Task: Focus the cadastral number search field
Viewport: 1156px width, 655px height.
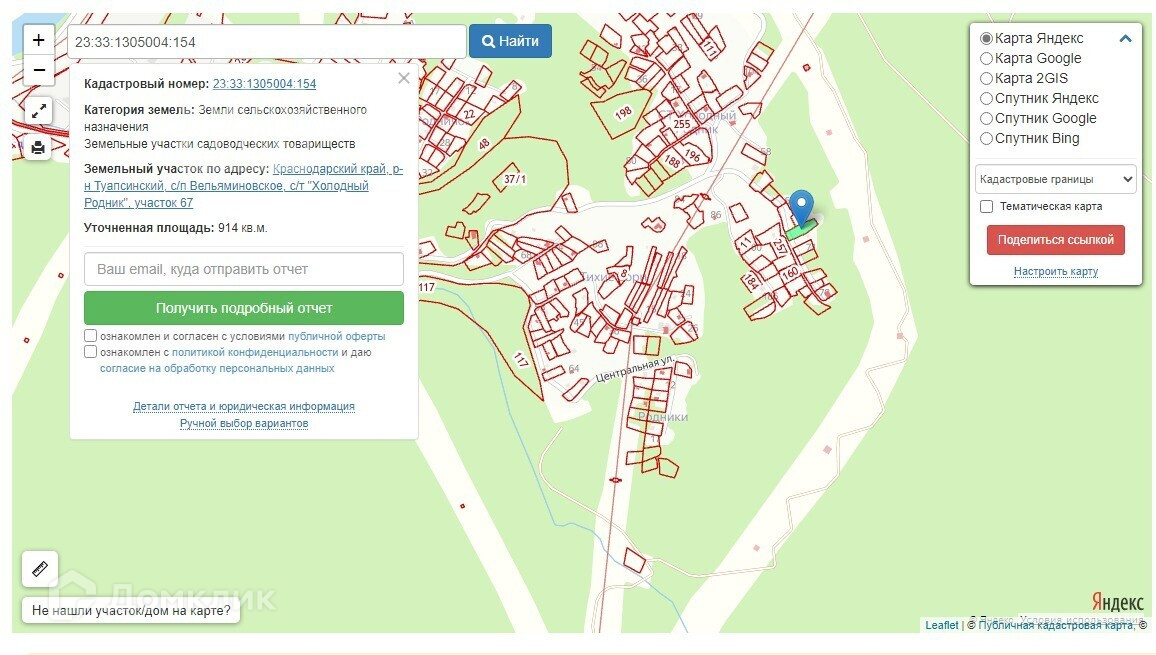Action: click(266, 42)
